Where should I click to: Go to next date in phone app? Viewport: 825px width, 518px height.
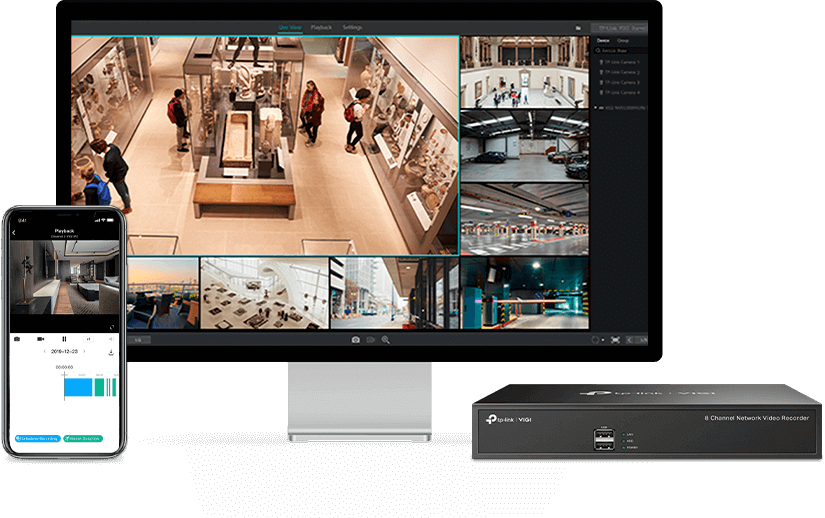(84, 351)
